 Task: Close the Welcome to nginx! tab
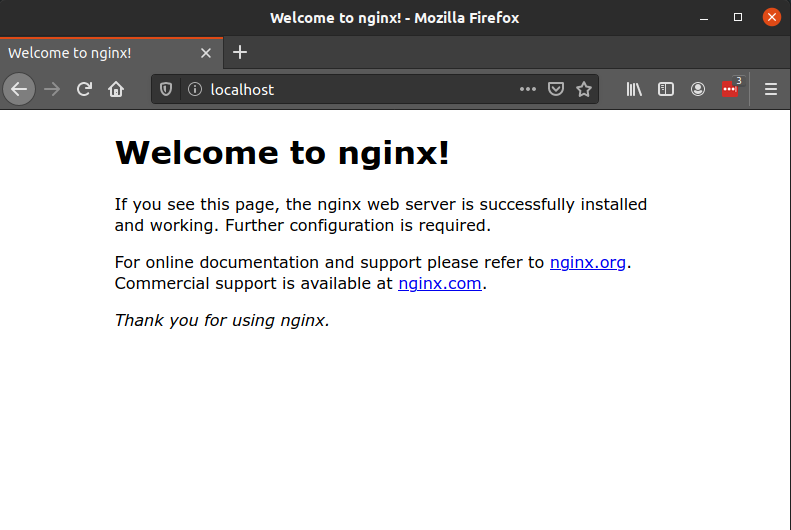(x=206, y=53)
